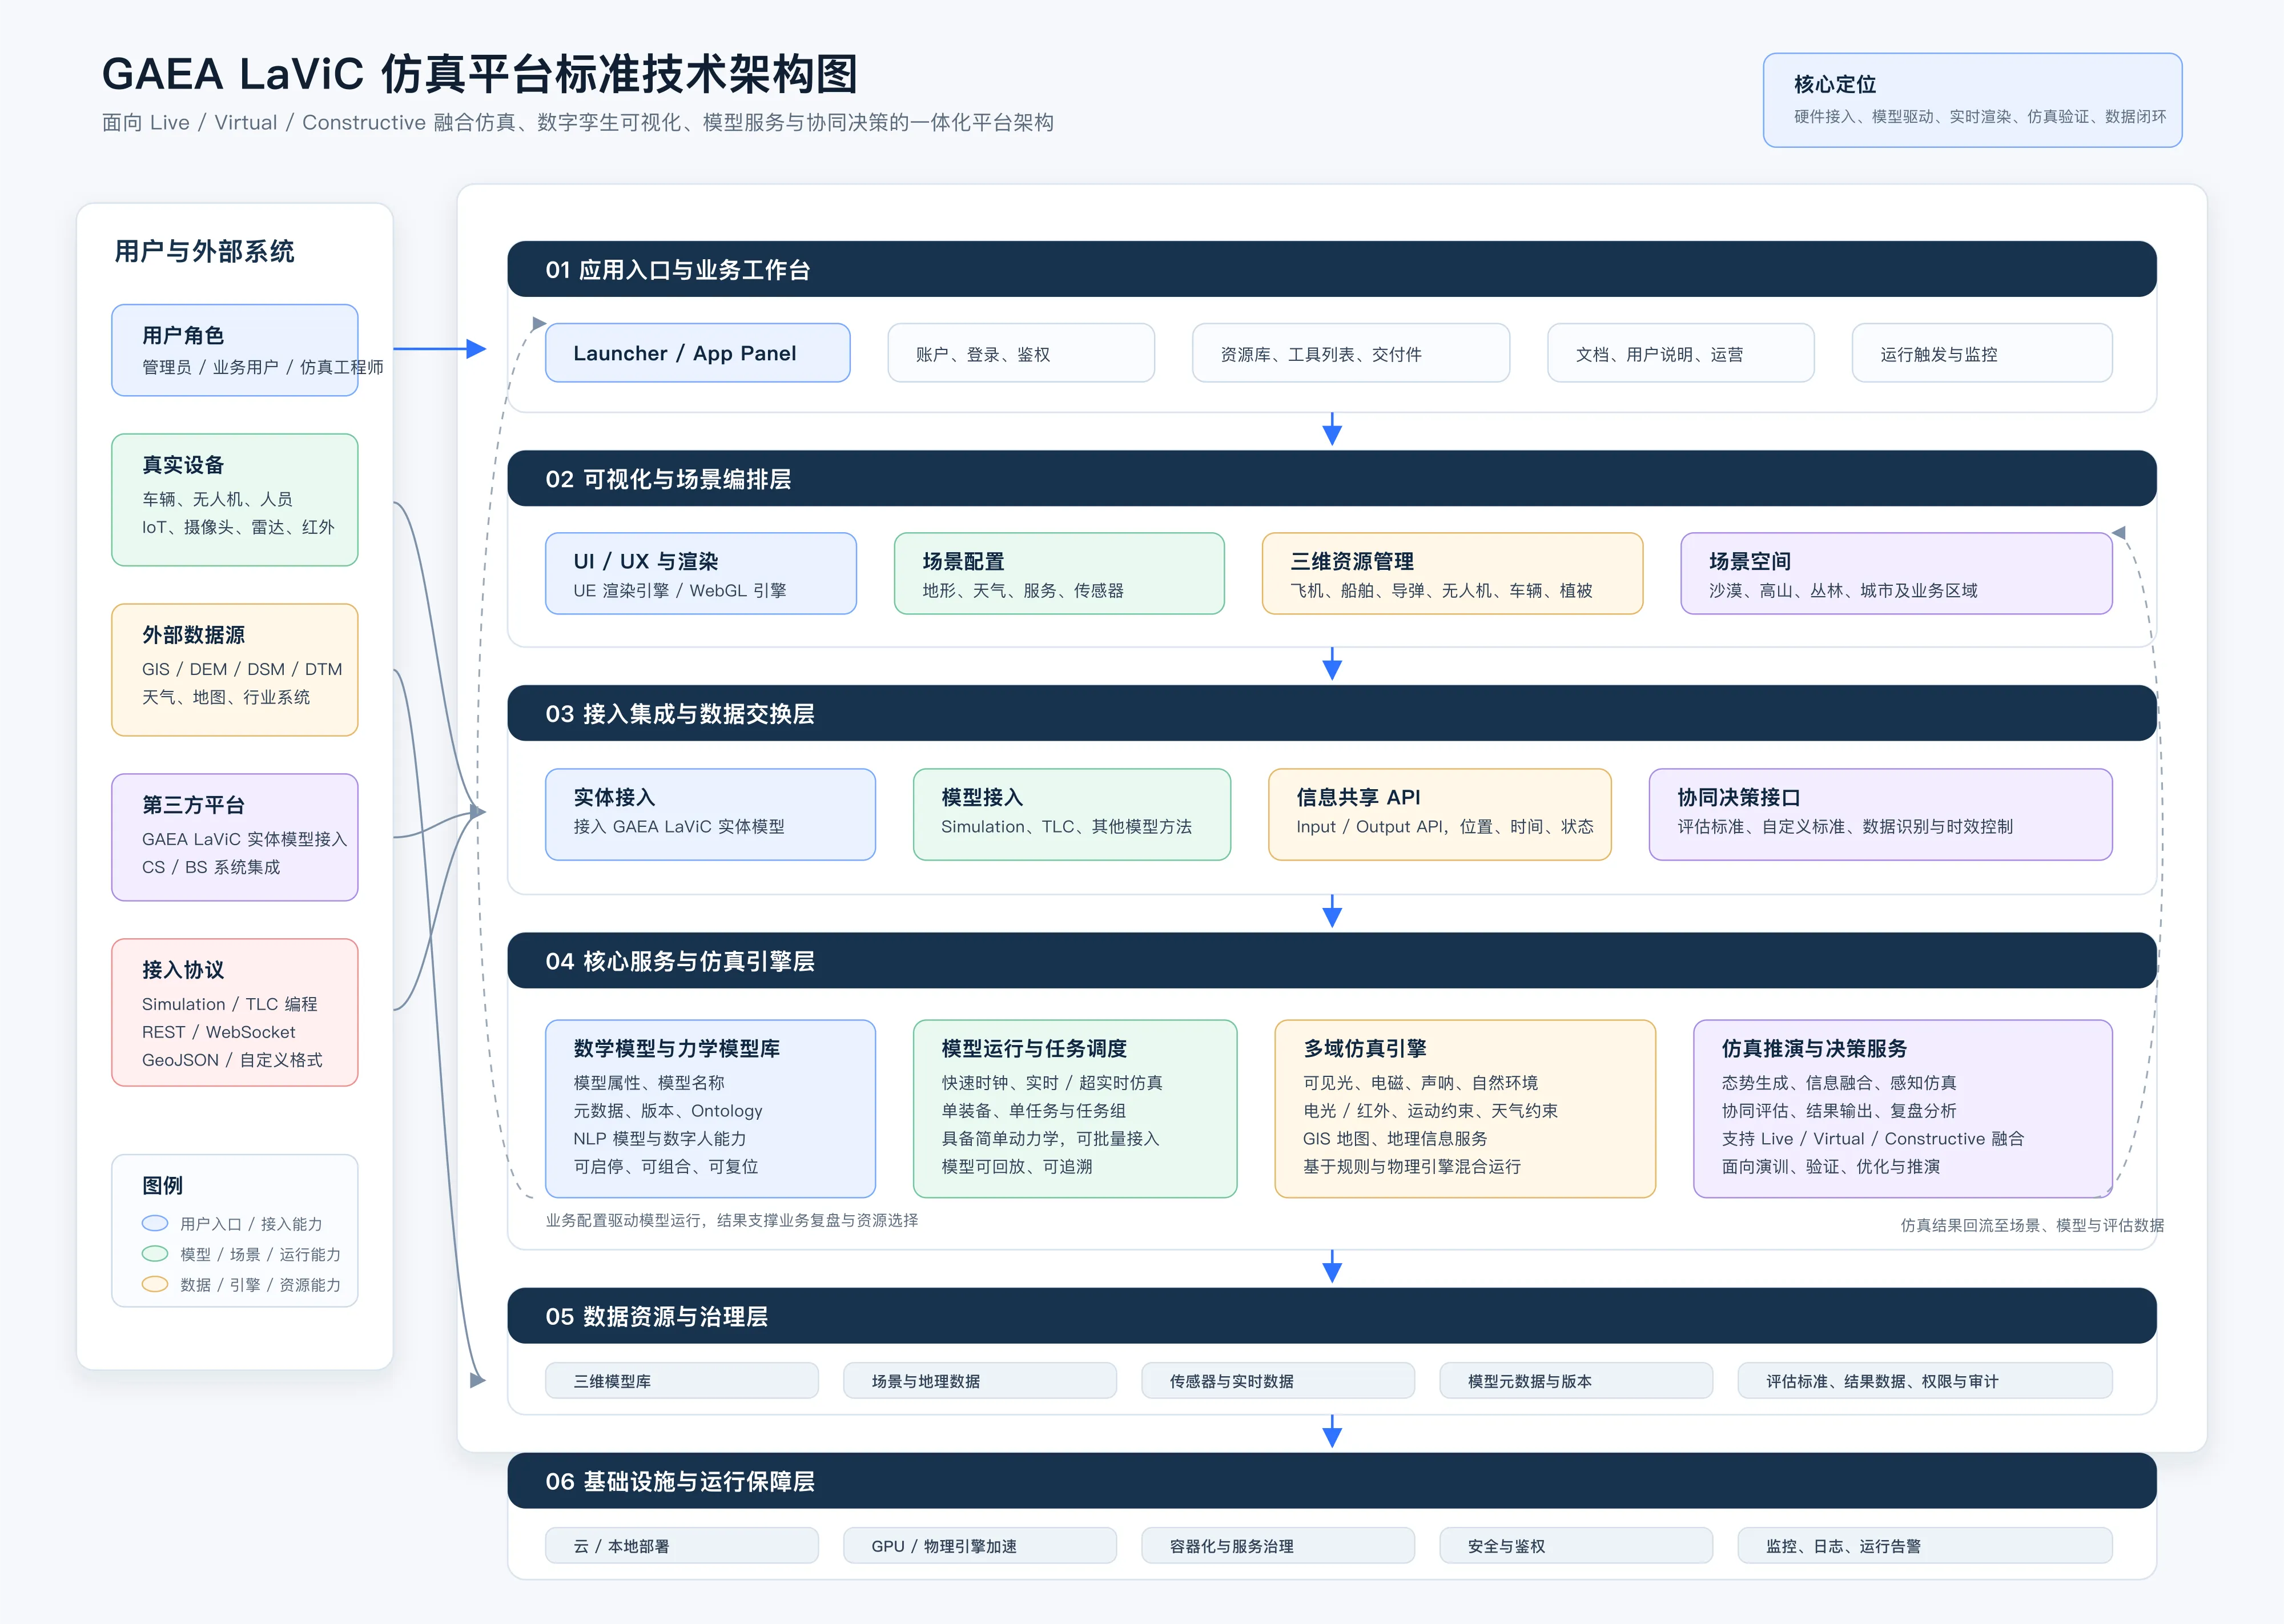
Task: Select the 03 接入集成与数据交换层 header
Action: point(1332,713)
